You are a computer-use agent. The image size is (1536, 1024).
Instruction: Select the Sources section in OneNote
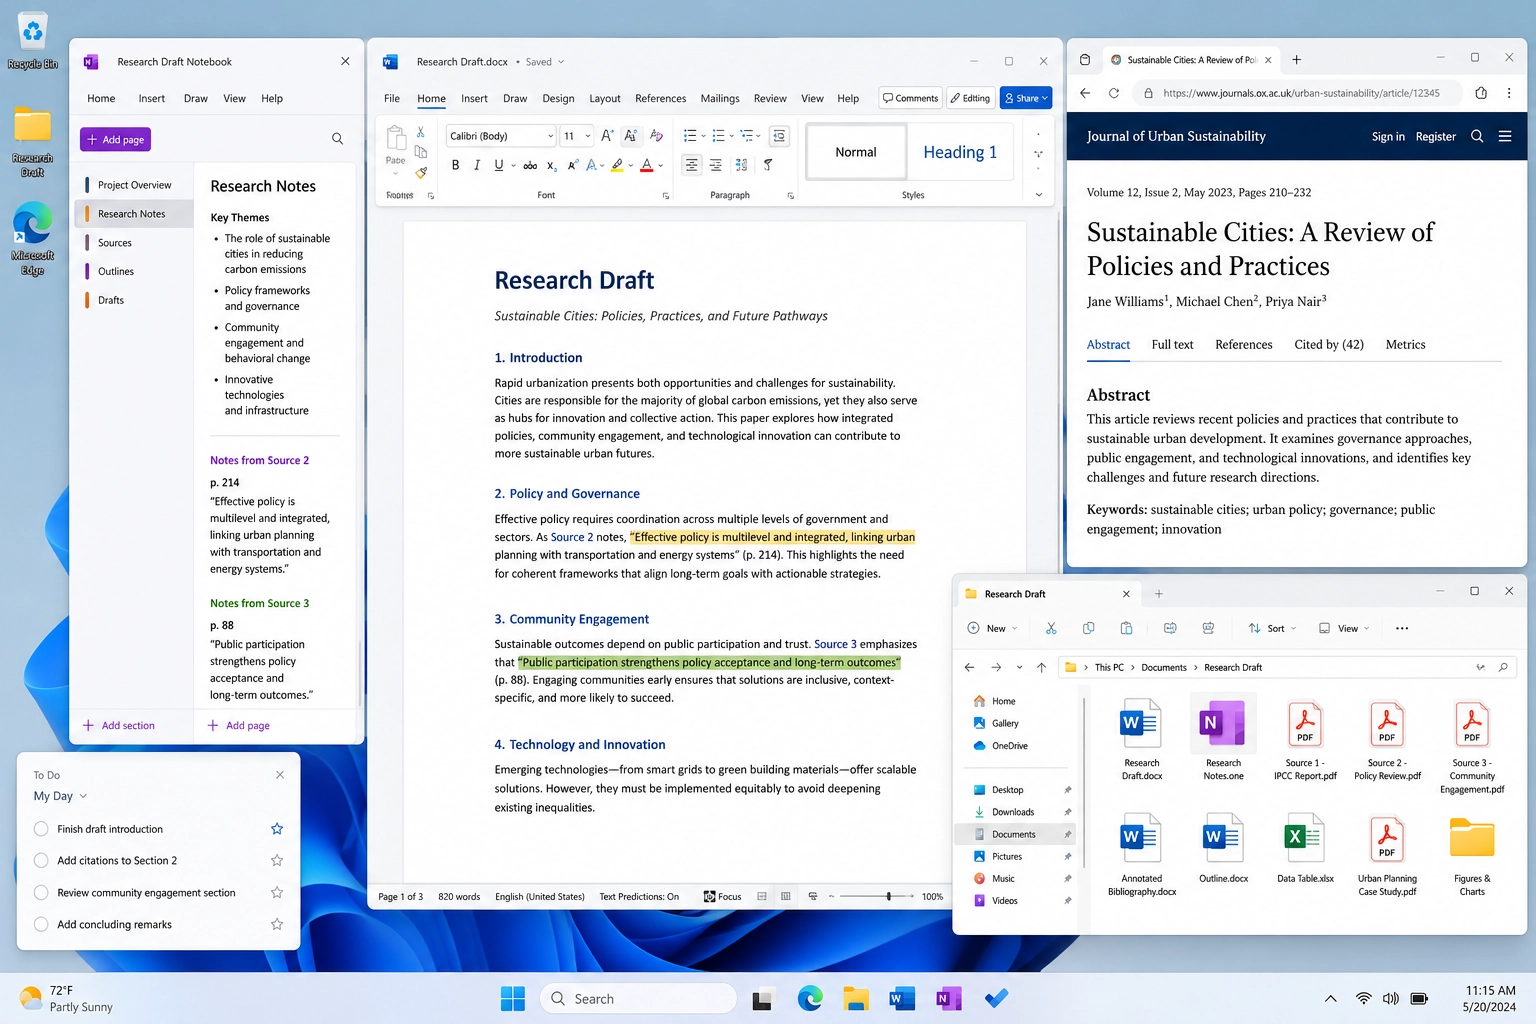tap(134, 242)
